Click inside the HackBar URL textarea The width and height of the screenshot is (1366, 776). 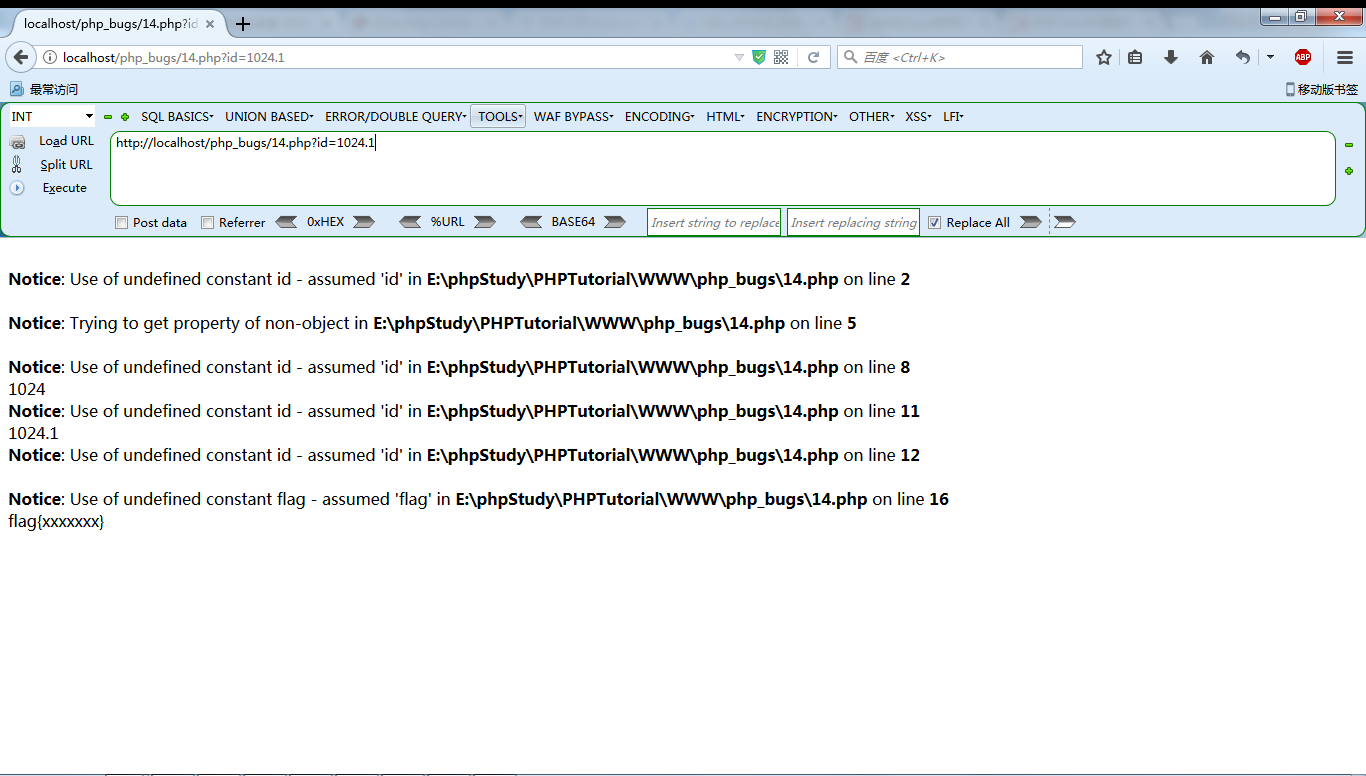[723, 168]
